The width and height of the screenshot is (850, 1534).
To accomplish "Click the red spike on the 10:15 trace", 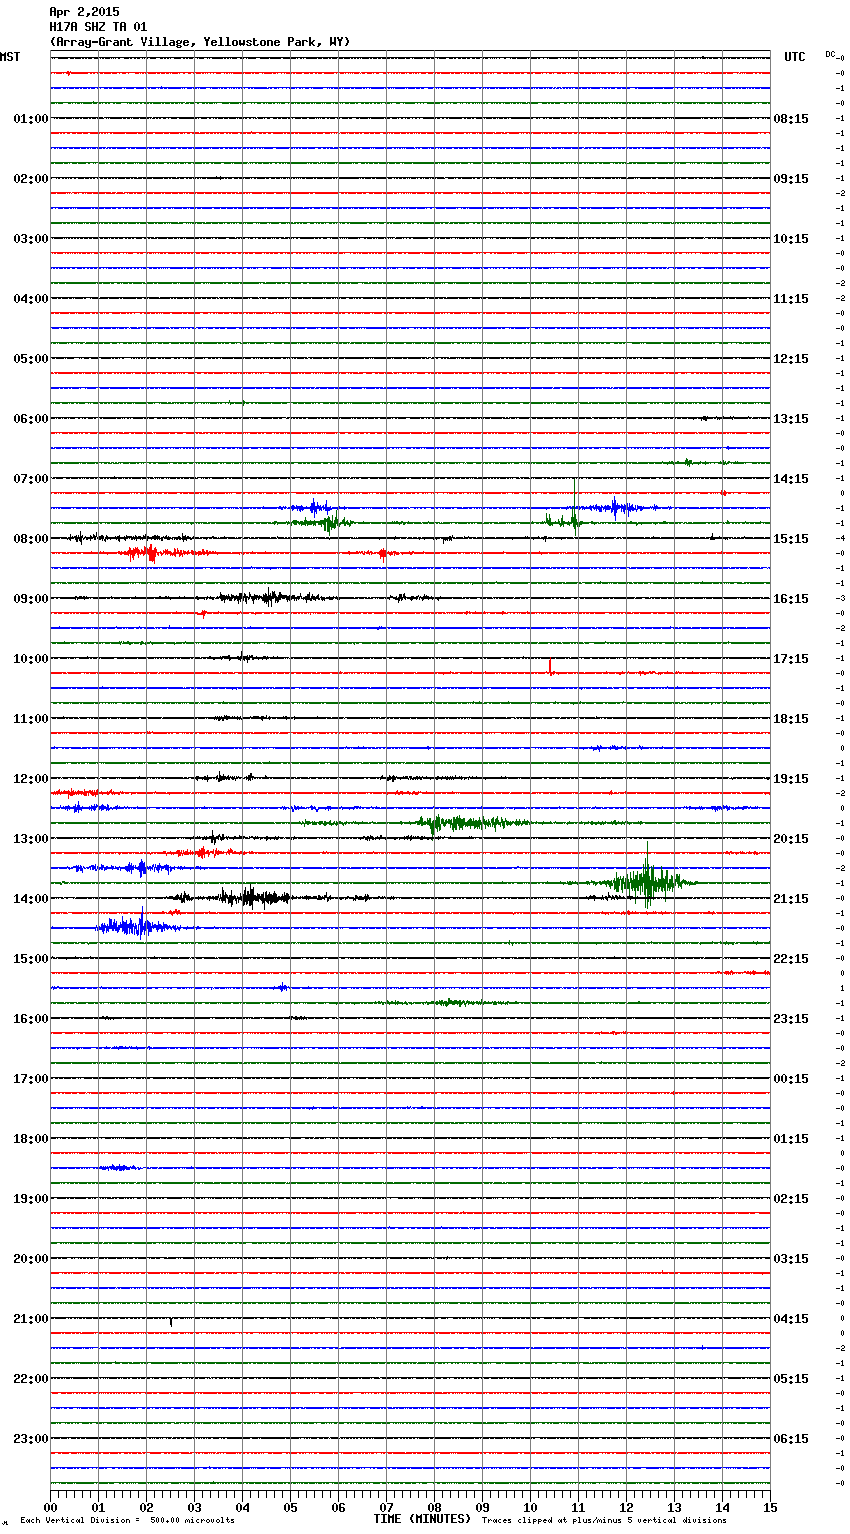I will click(x=550, y=667).
